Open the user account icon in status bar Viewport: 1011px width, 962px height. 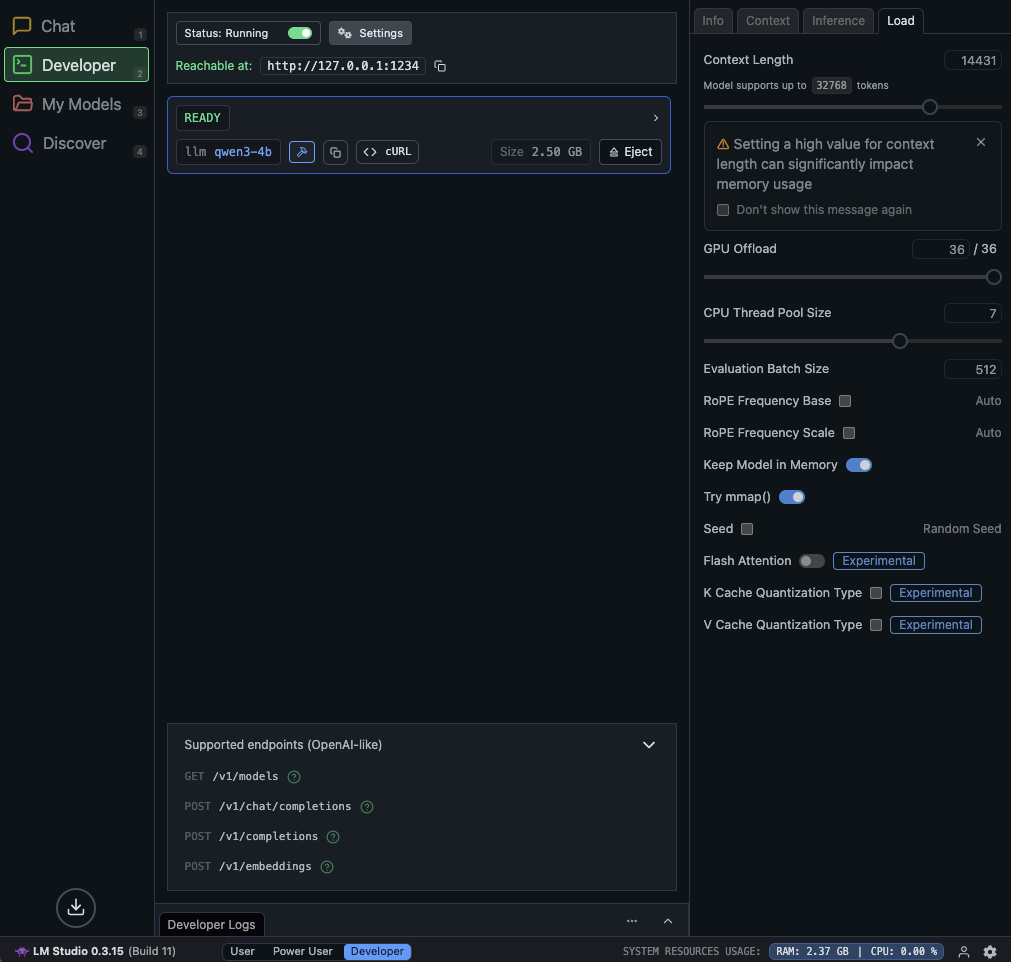tap(964, 951)
